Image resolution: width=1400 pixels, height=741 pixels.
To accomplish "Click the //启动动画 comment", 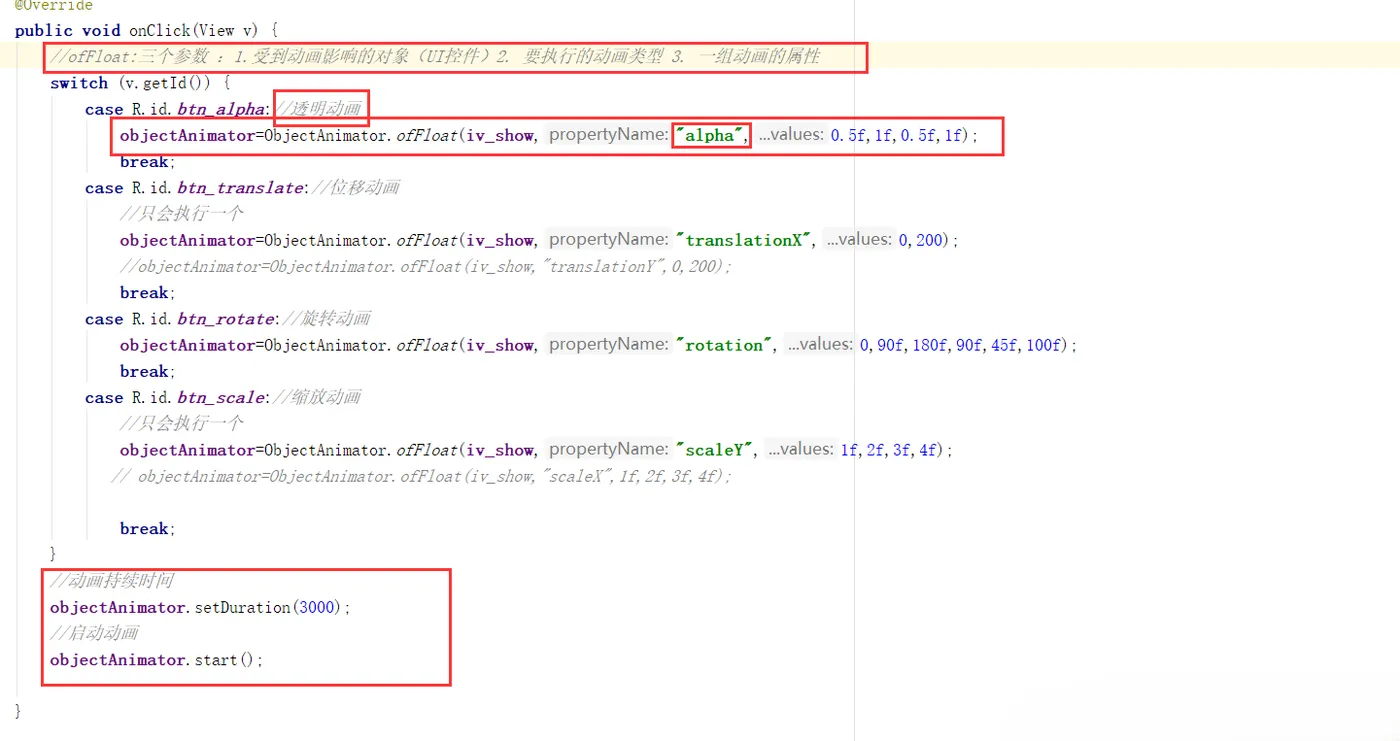I will point(94,633).
